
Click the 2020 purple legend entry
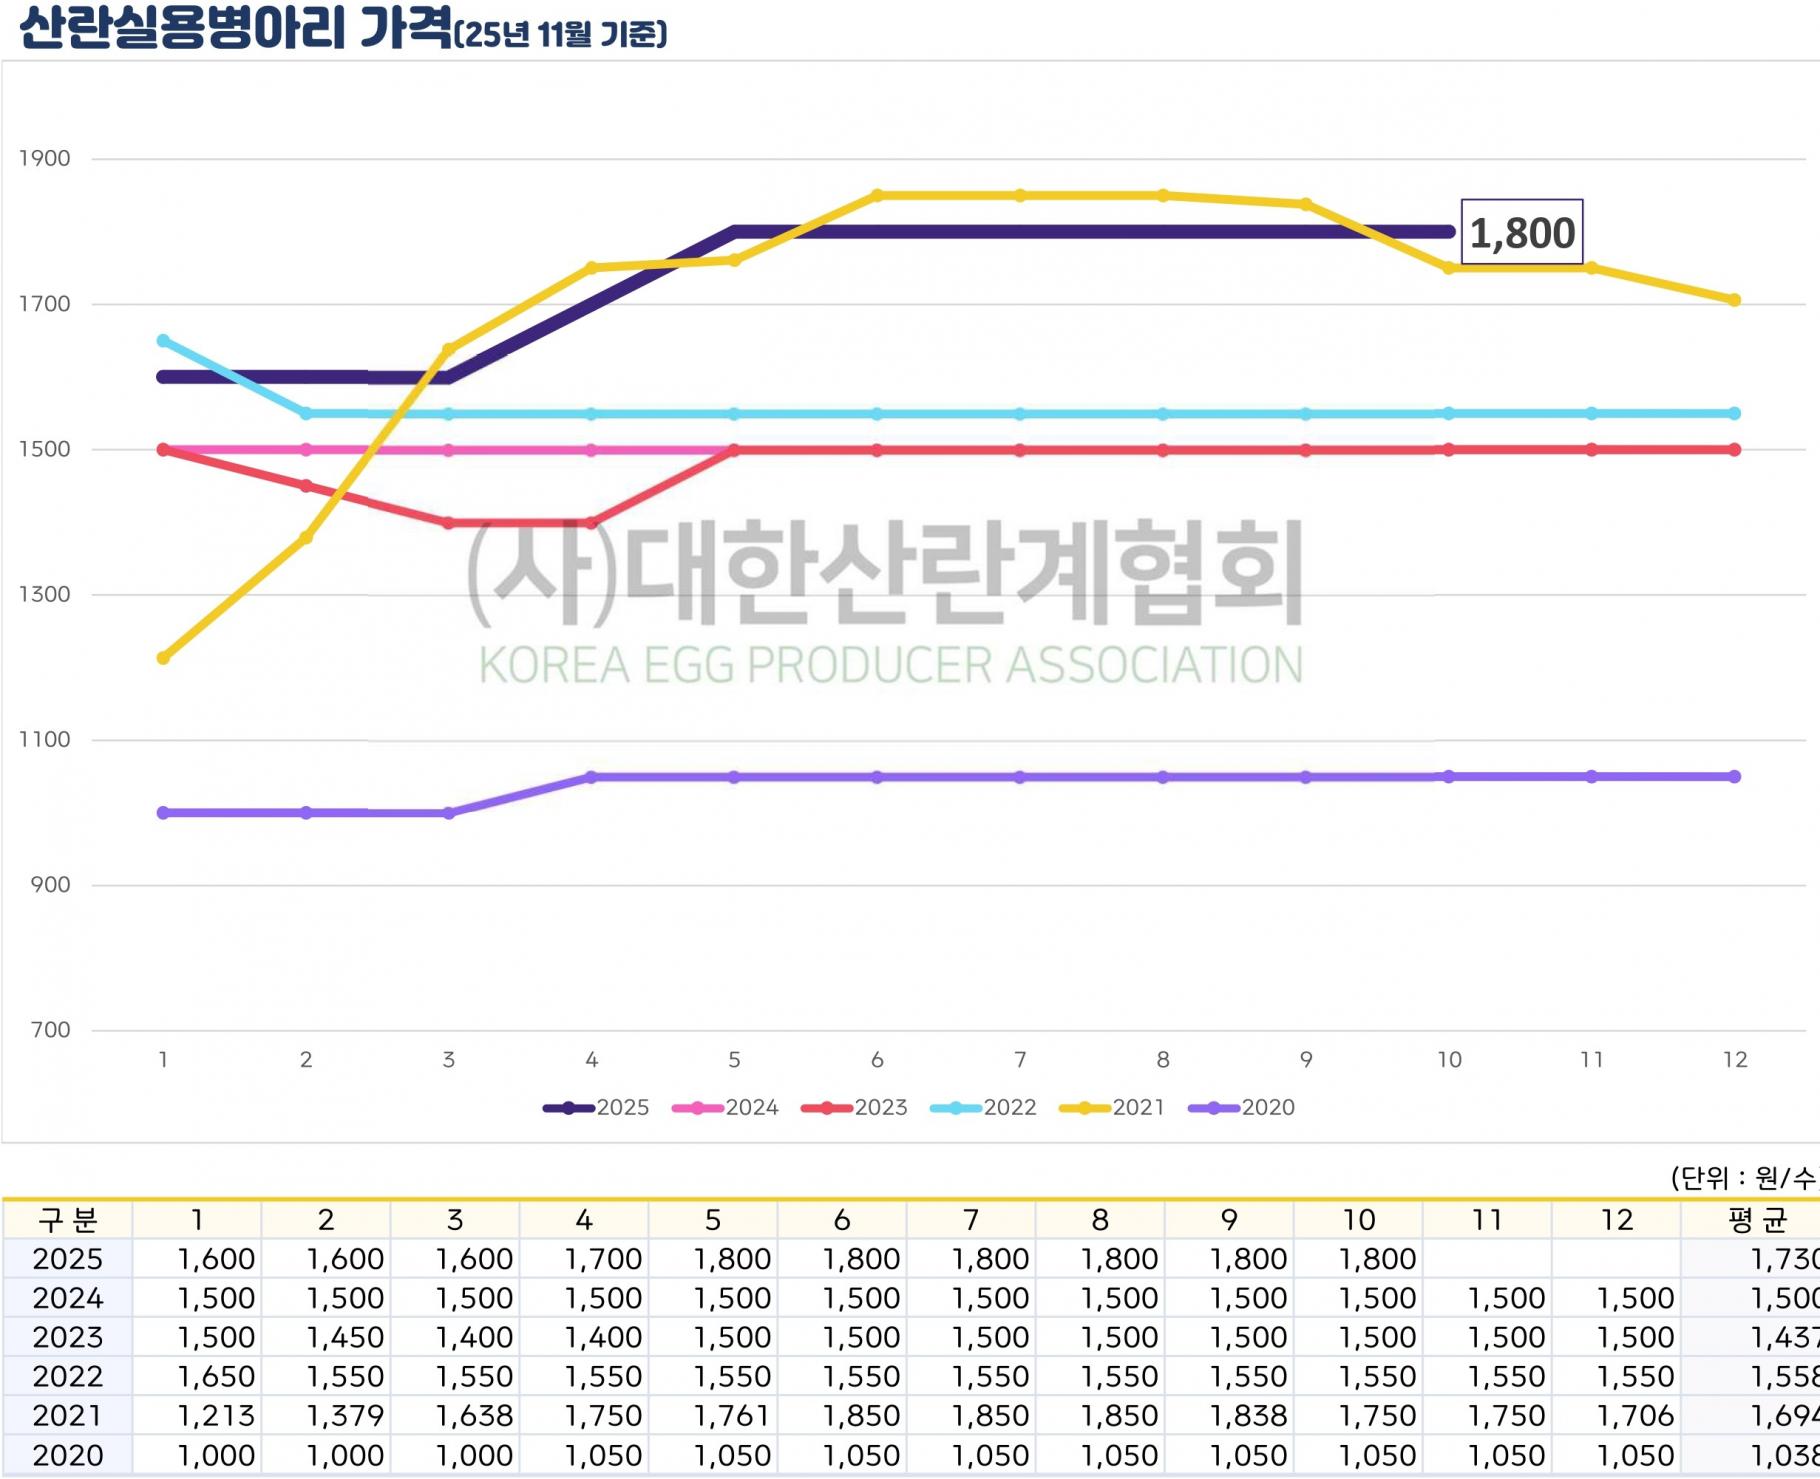tap(1241, 1108)
